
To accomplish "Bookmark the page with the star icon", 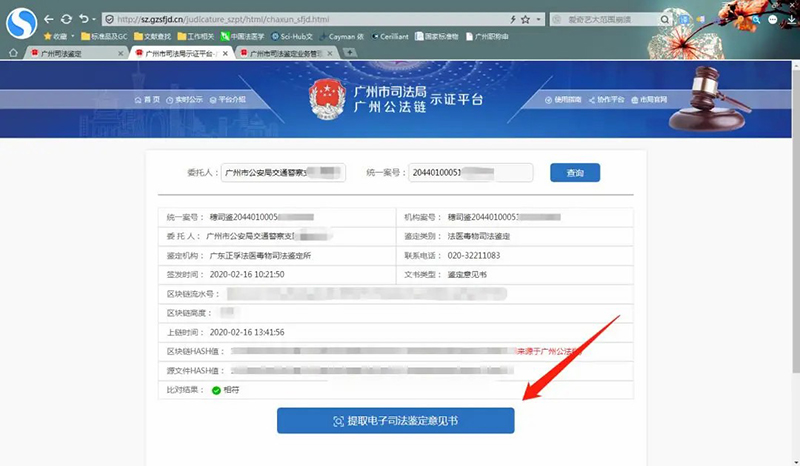I will coord(526,19).
